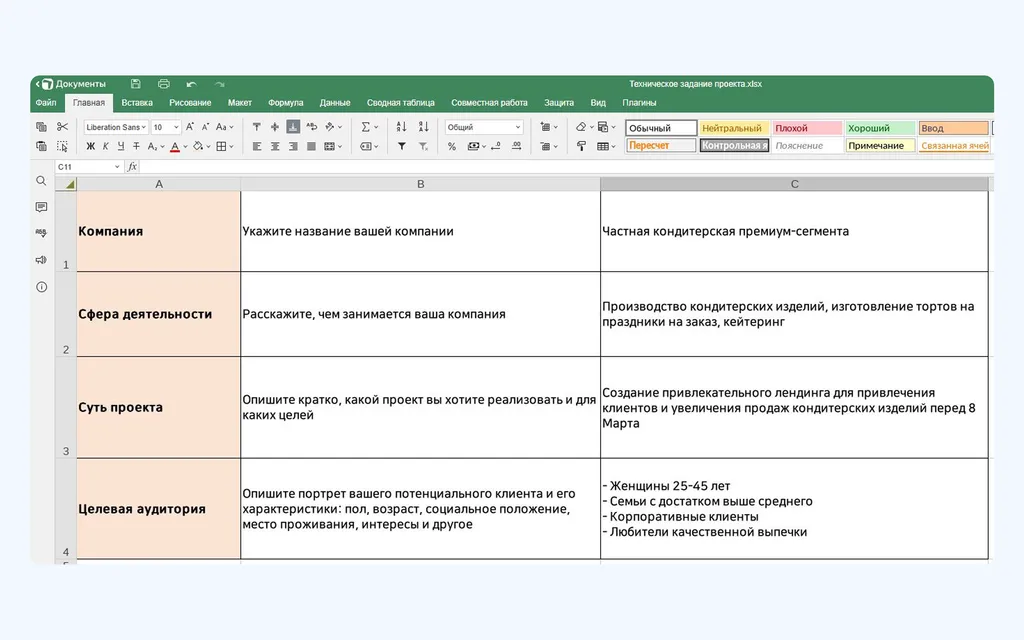This screenshot has width=1024, height=640.
Task: Cut the selection with the scissors icon
Action: [62, 127]
